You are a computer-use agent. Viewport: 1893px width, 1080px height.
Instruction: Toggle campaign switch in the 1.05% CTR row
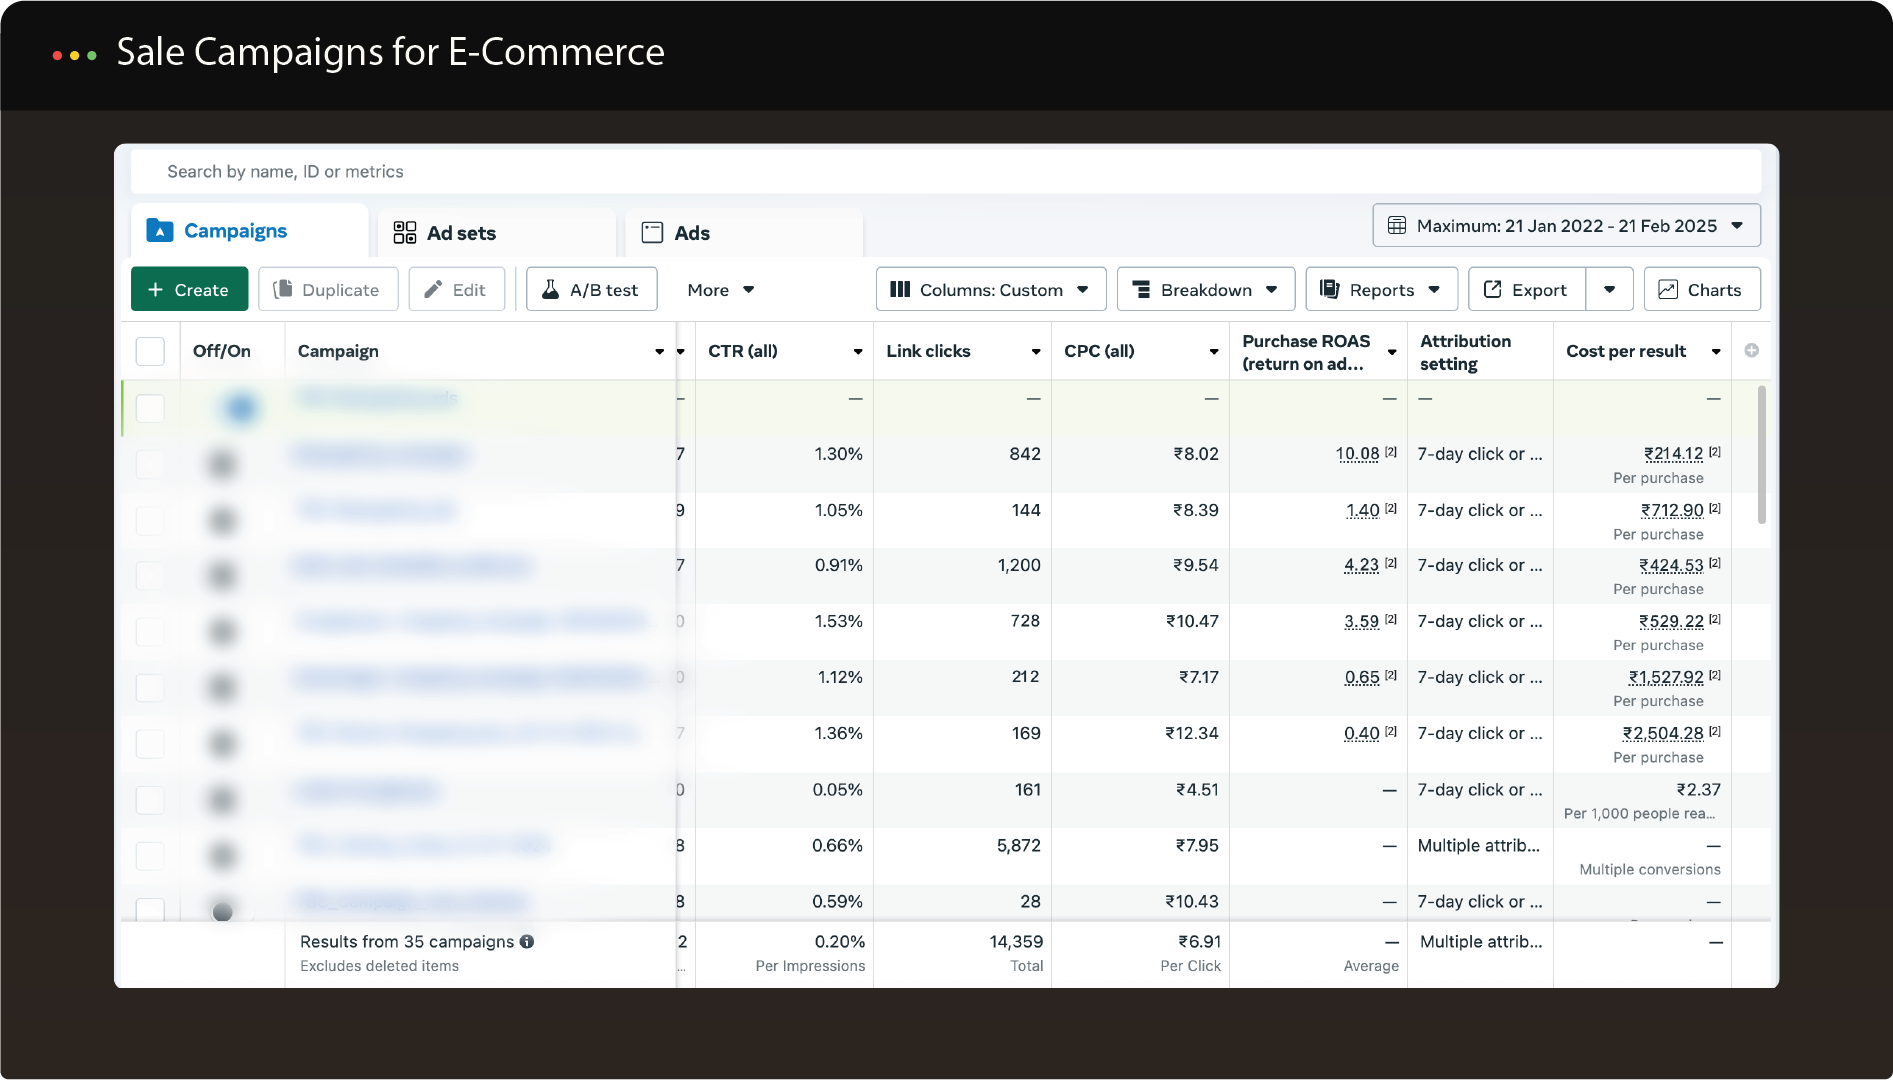222,520
